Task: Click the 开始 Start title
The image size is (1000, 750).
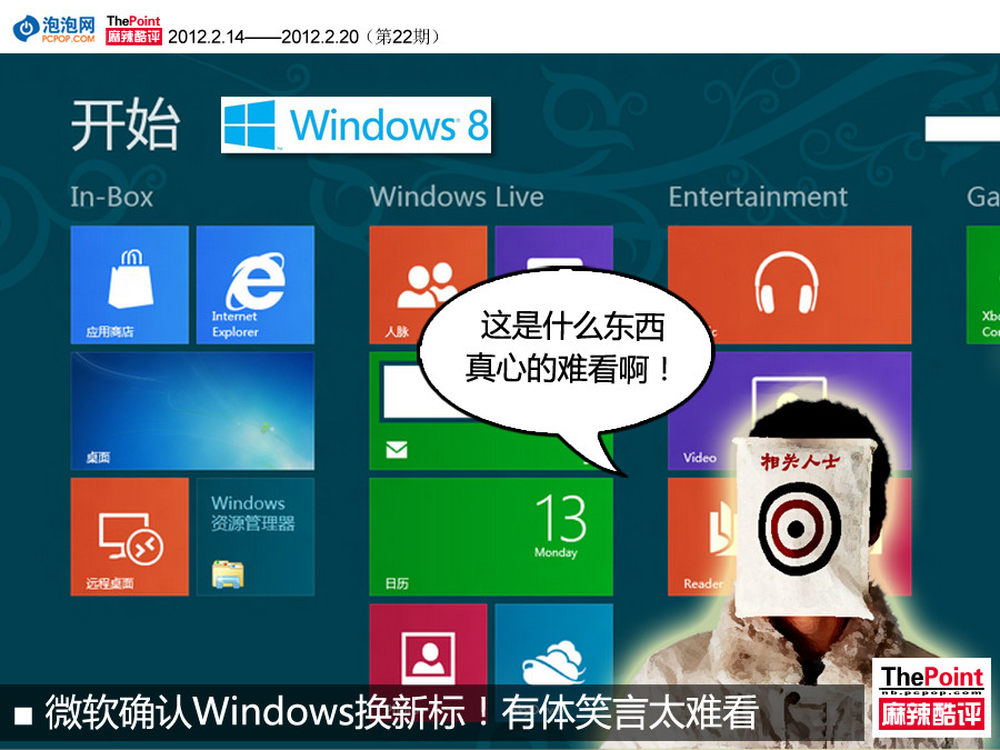Action: coord(125,124)
